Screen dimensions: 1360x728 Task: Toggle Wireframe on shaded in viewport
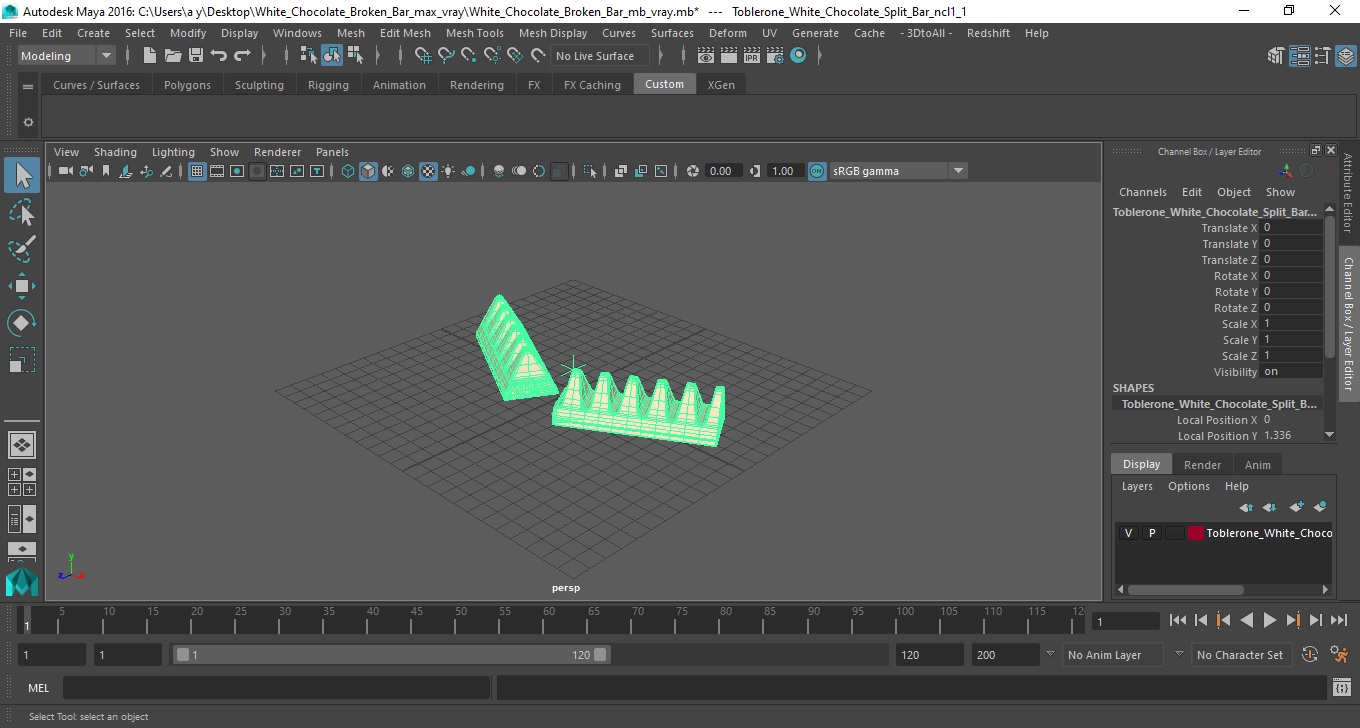[408, 171]
